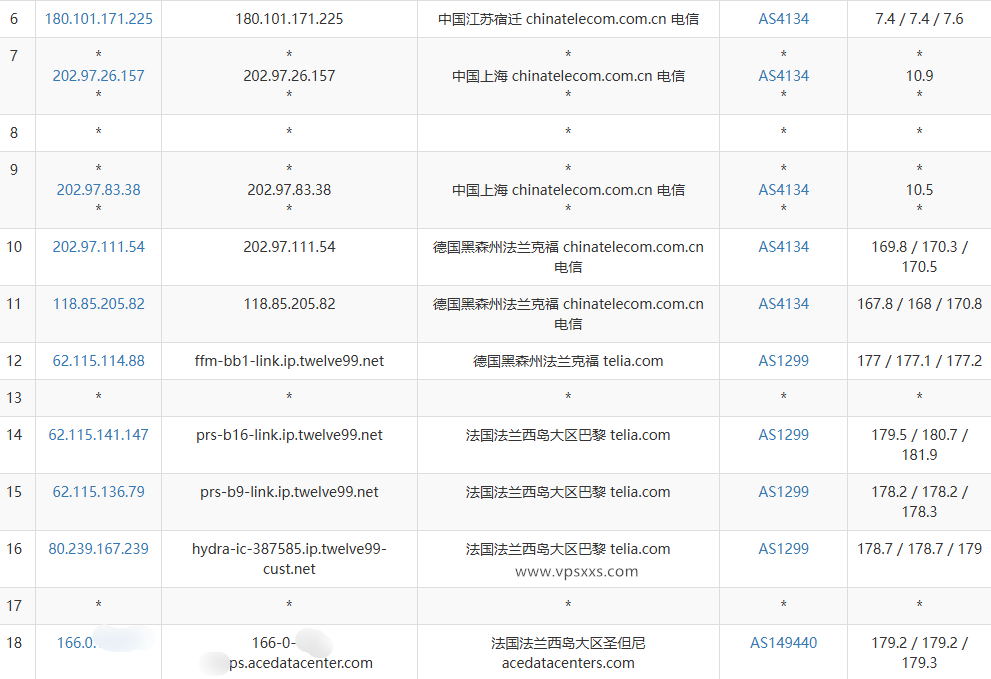Select latency 169.8 / 170.3 / 170.5
Screen dimensions: 991x679
(919, 257)
